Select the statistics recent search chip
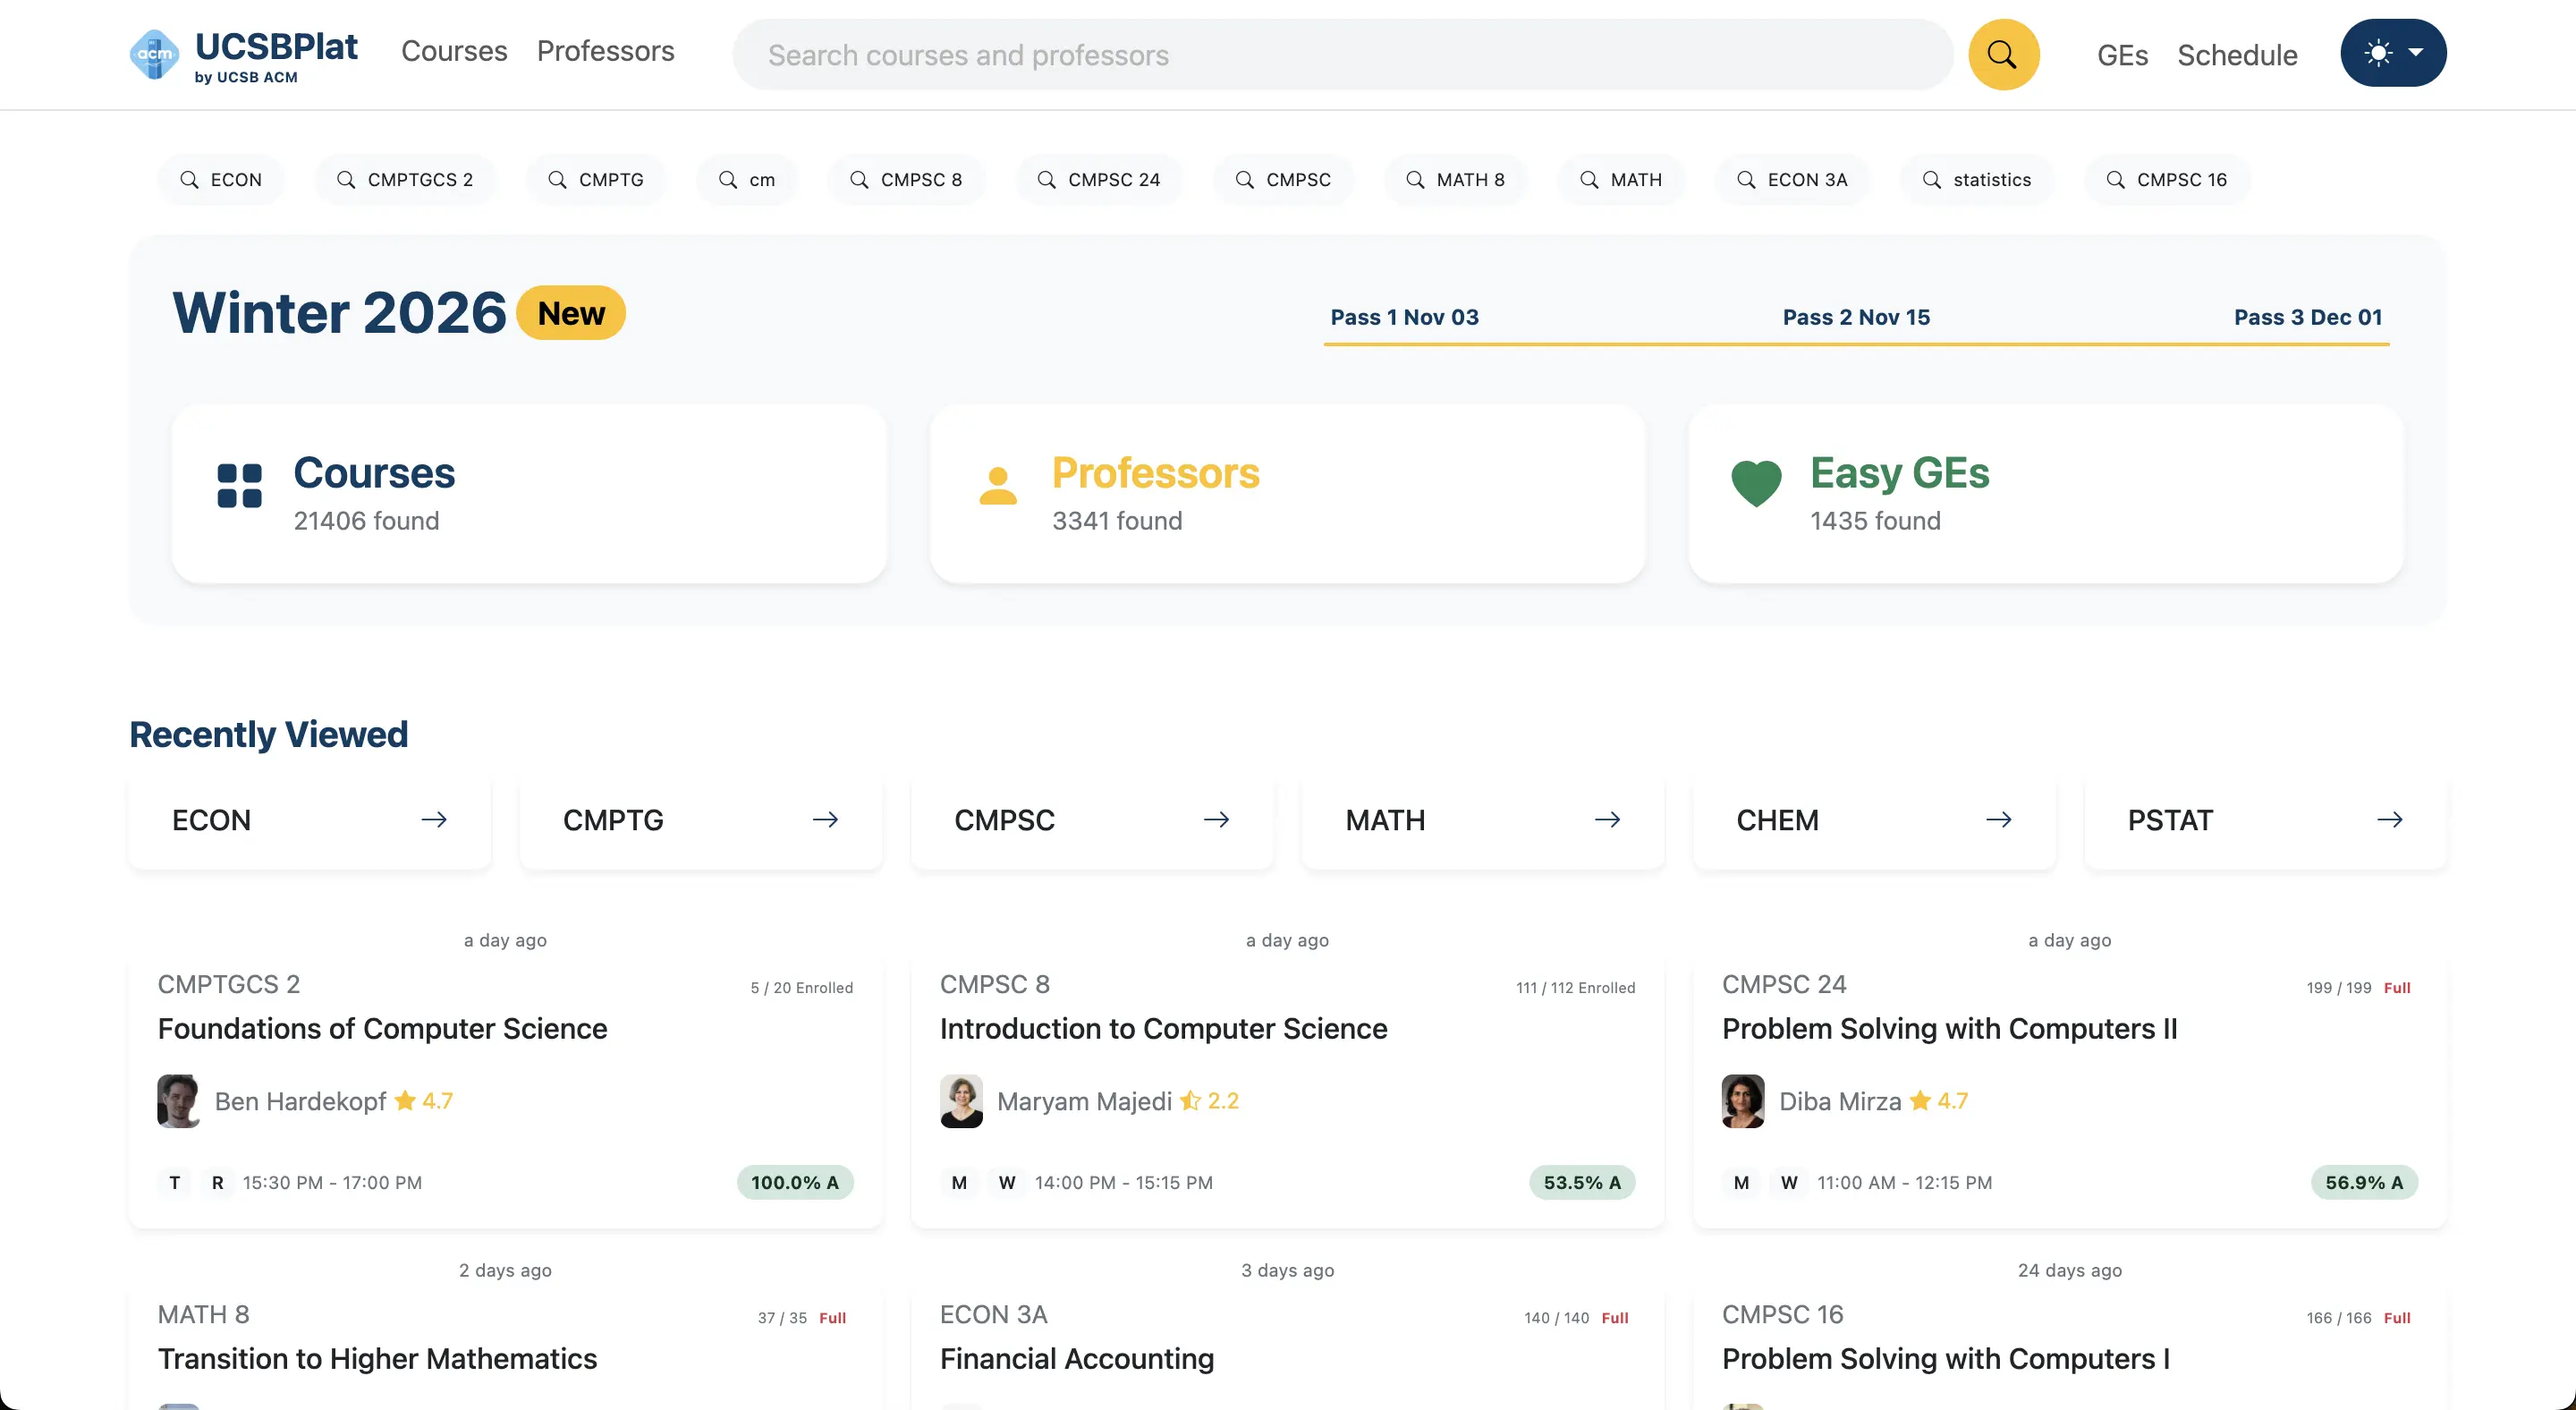This screenshot has width=2576, height=1410. (x=1977, y=179)
